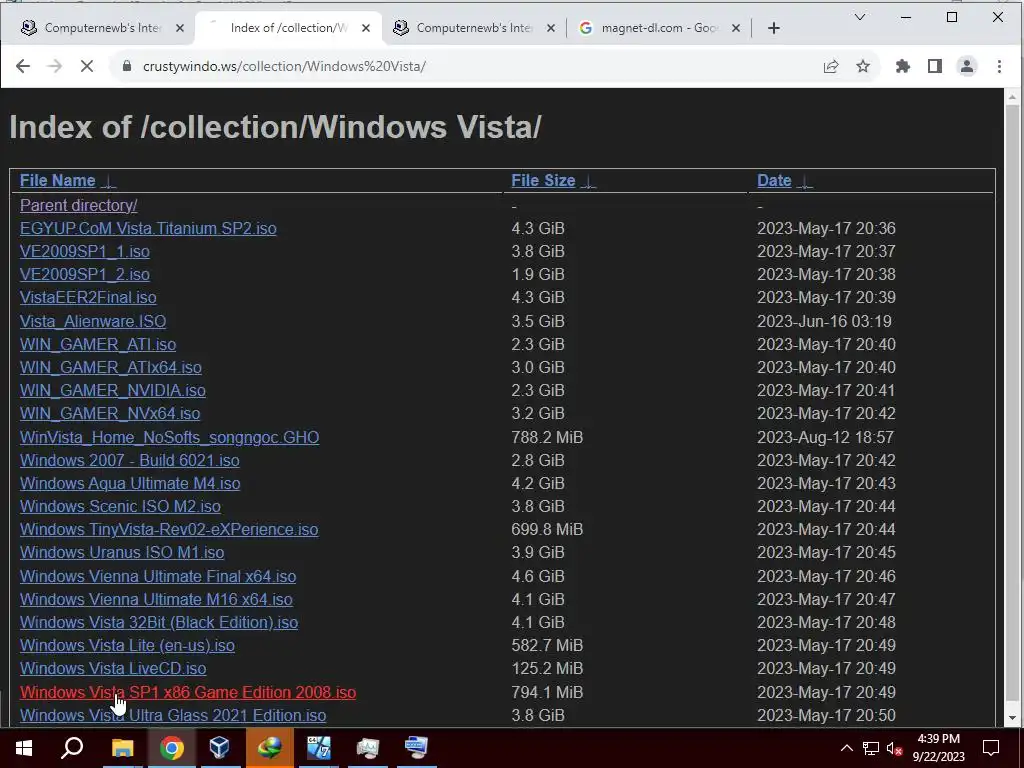Toggle Chrome side panel icon
Image resolution: width=1024 pixels, height=768 pixels.
[935, 66]
